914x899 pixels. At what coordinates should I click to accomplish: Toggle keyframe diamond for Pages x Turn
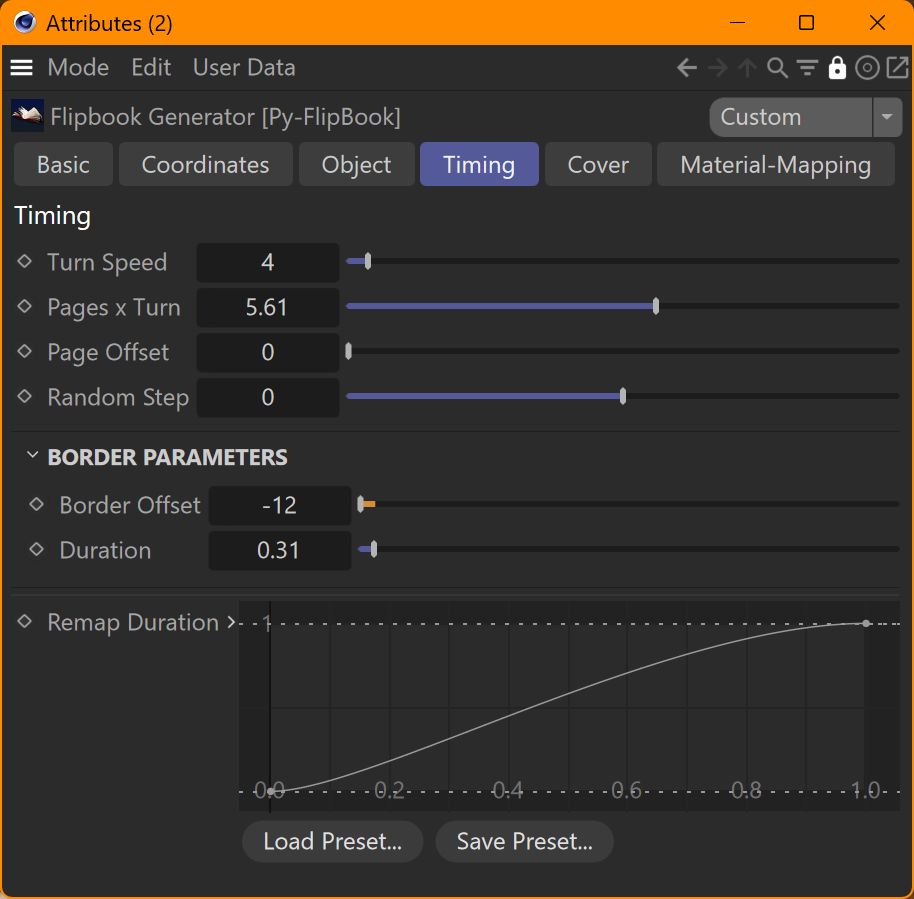click(x=24, y=306)
